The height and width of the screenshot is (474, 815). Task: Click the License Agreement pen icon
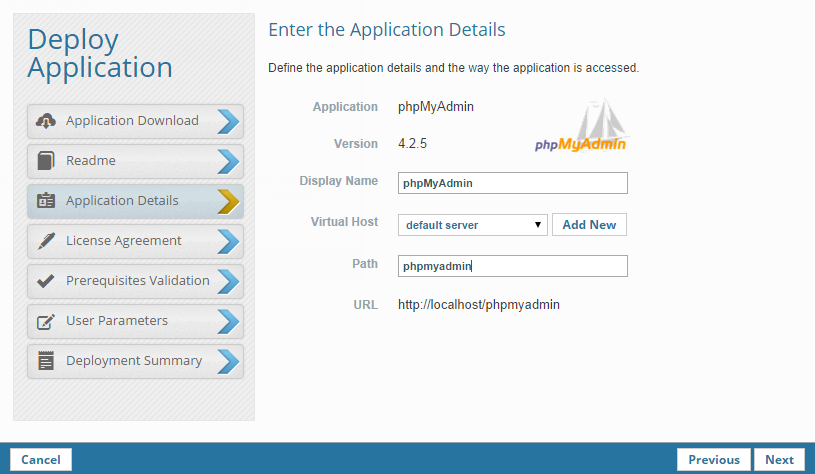45,241
